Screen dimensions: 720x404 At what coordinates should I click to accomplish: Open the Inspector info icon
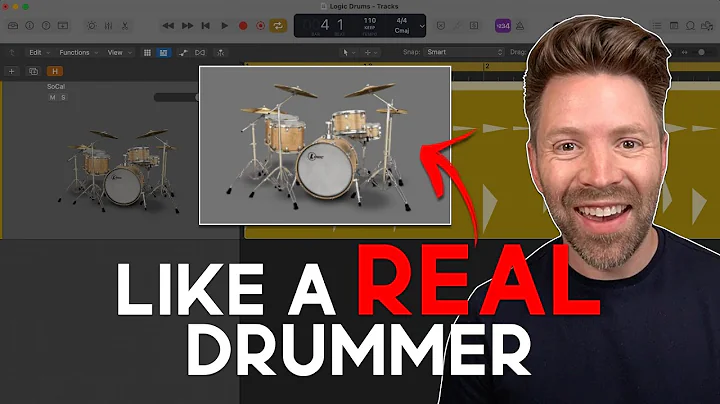(29, 26)
